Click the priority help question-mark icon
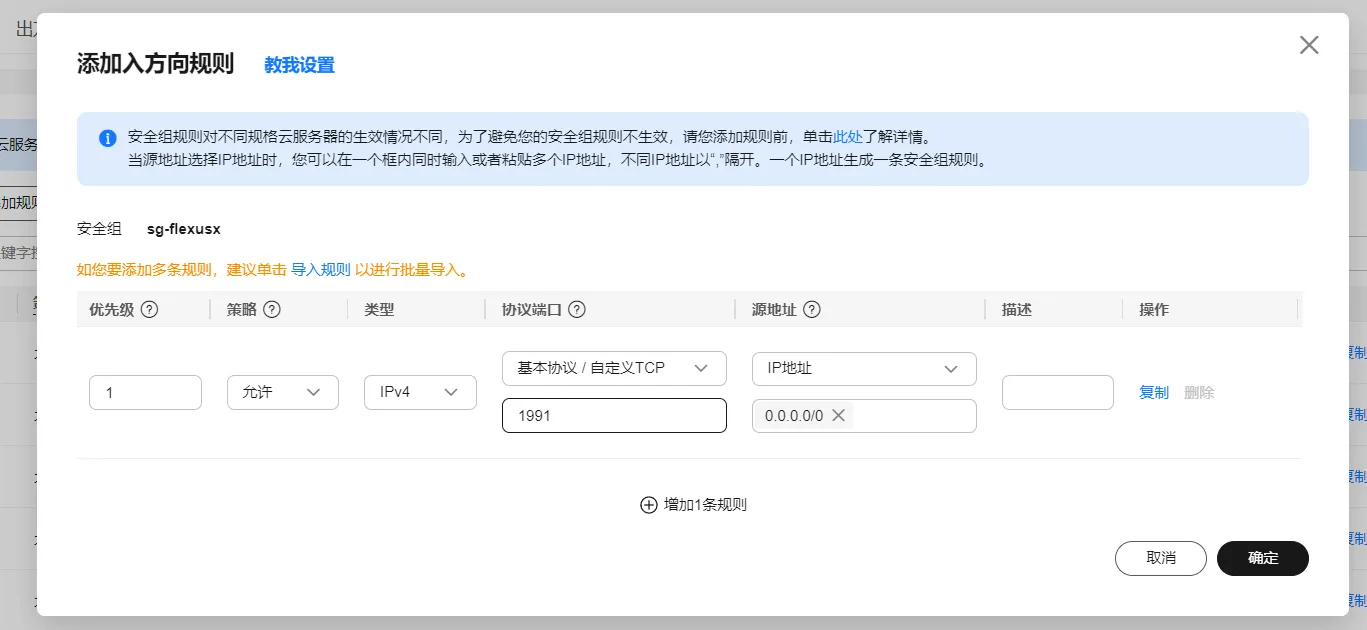The height and width of the screenshot is (630, 1367). coord(150,310)
